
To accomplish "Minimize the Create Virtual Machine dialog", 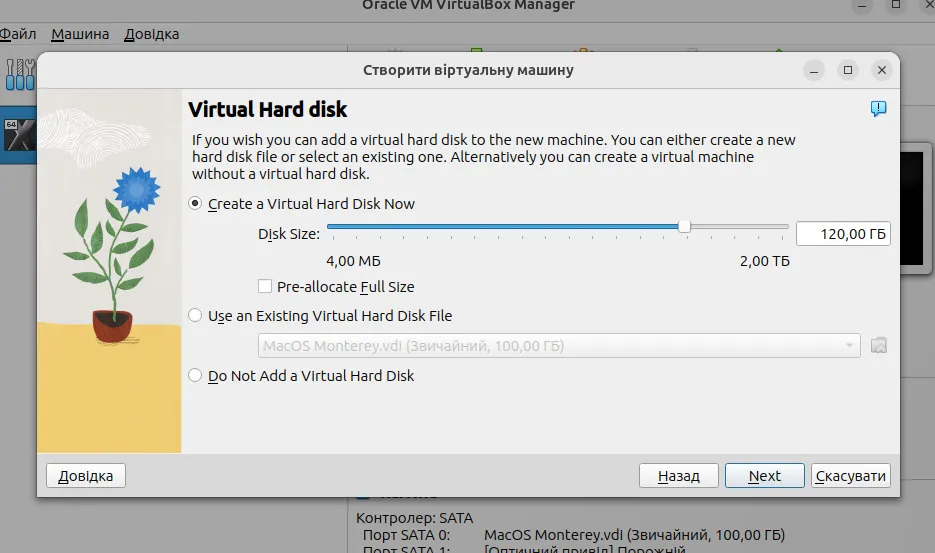I will [x=813, y=70].
